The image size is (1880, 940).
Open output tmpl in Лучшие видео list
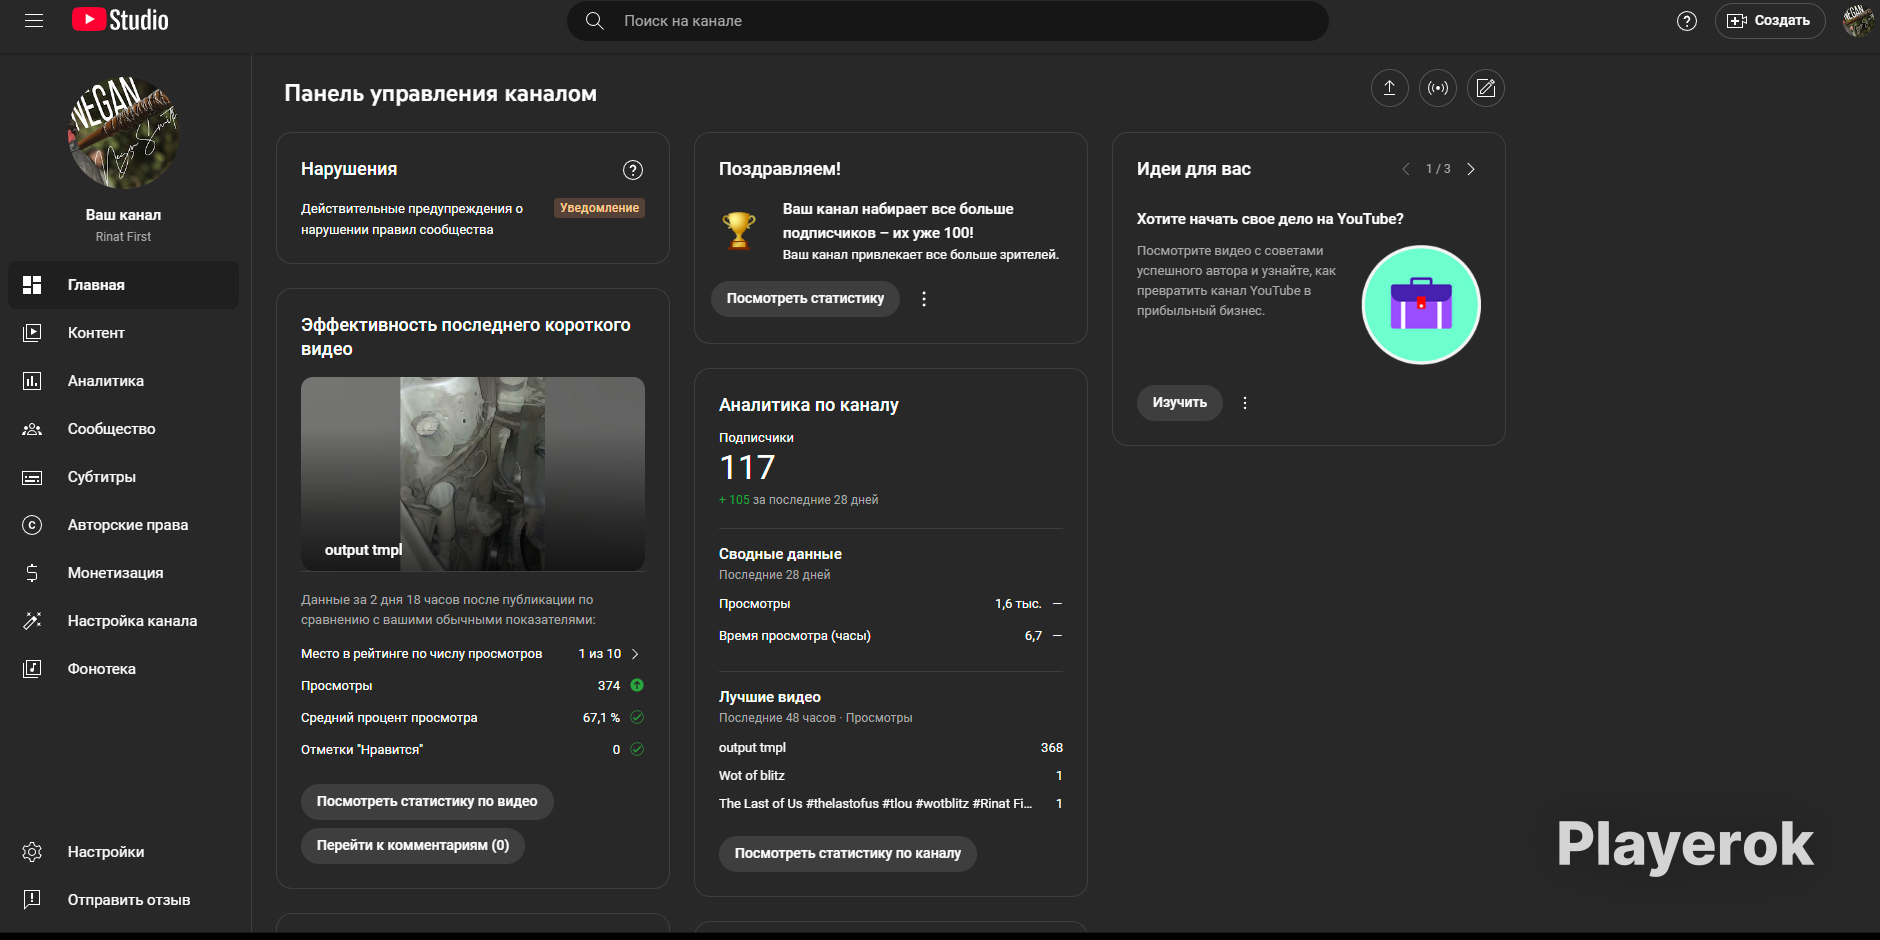point(752,748)
